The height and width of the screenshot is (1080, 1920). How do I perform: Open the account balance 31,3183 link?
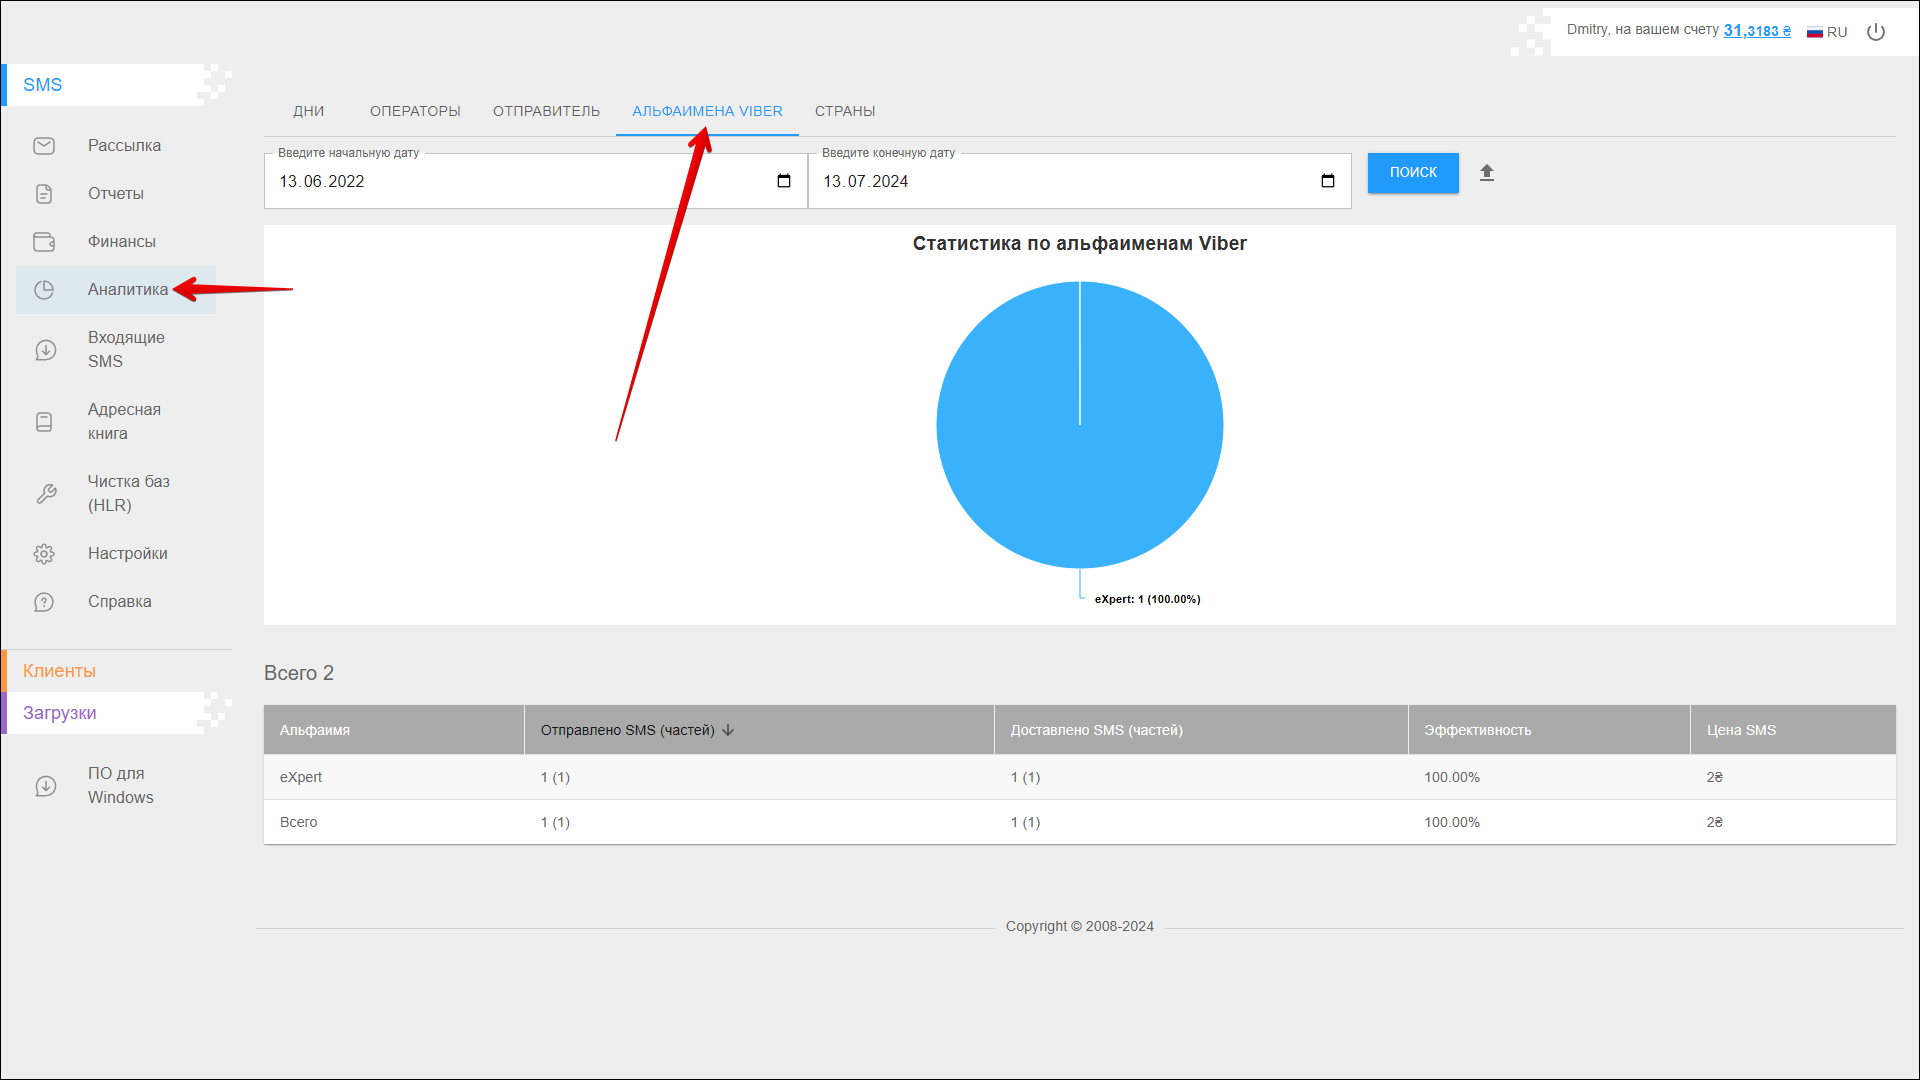point(1757,31)
